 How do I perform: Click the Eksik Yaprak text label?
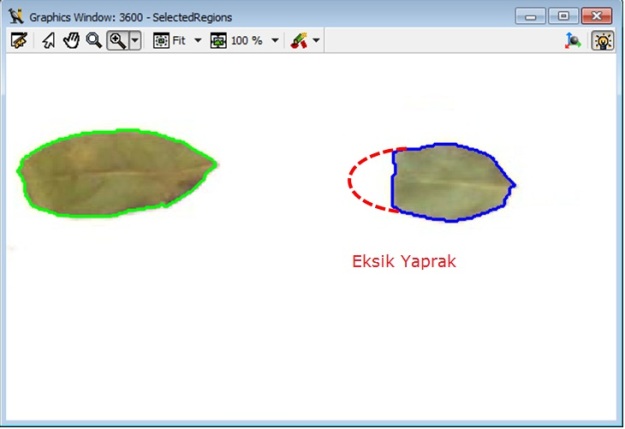point(404,261)
